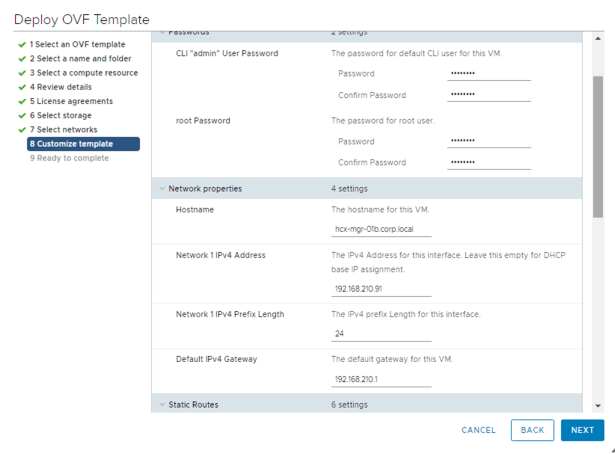Click the BACK button
The height and width of the screenshot is (454, 615).
(532, 430)
